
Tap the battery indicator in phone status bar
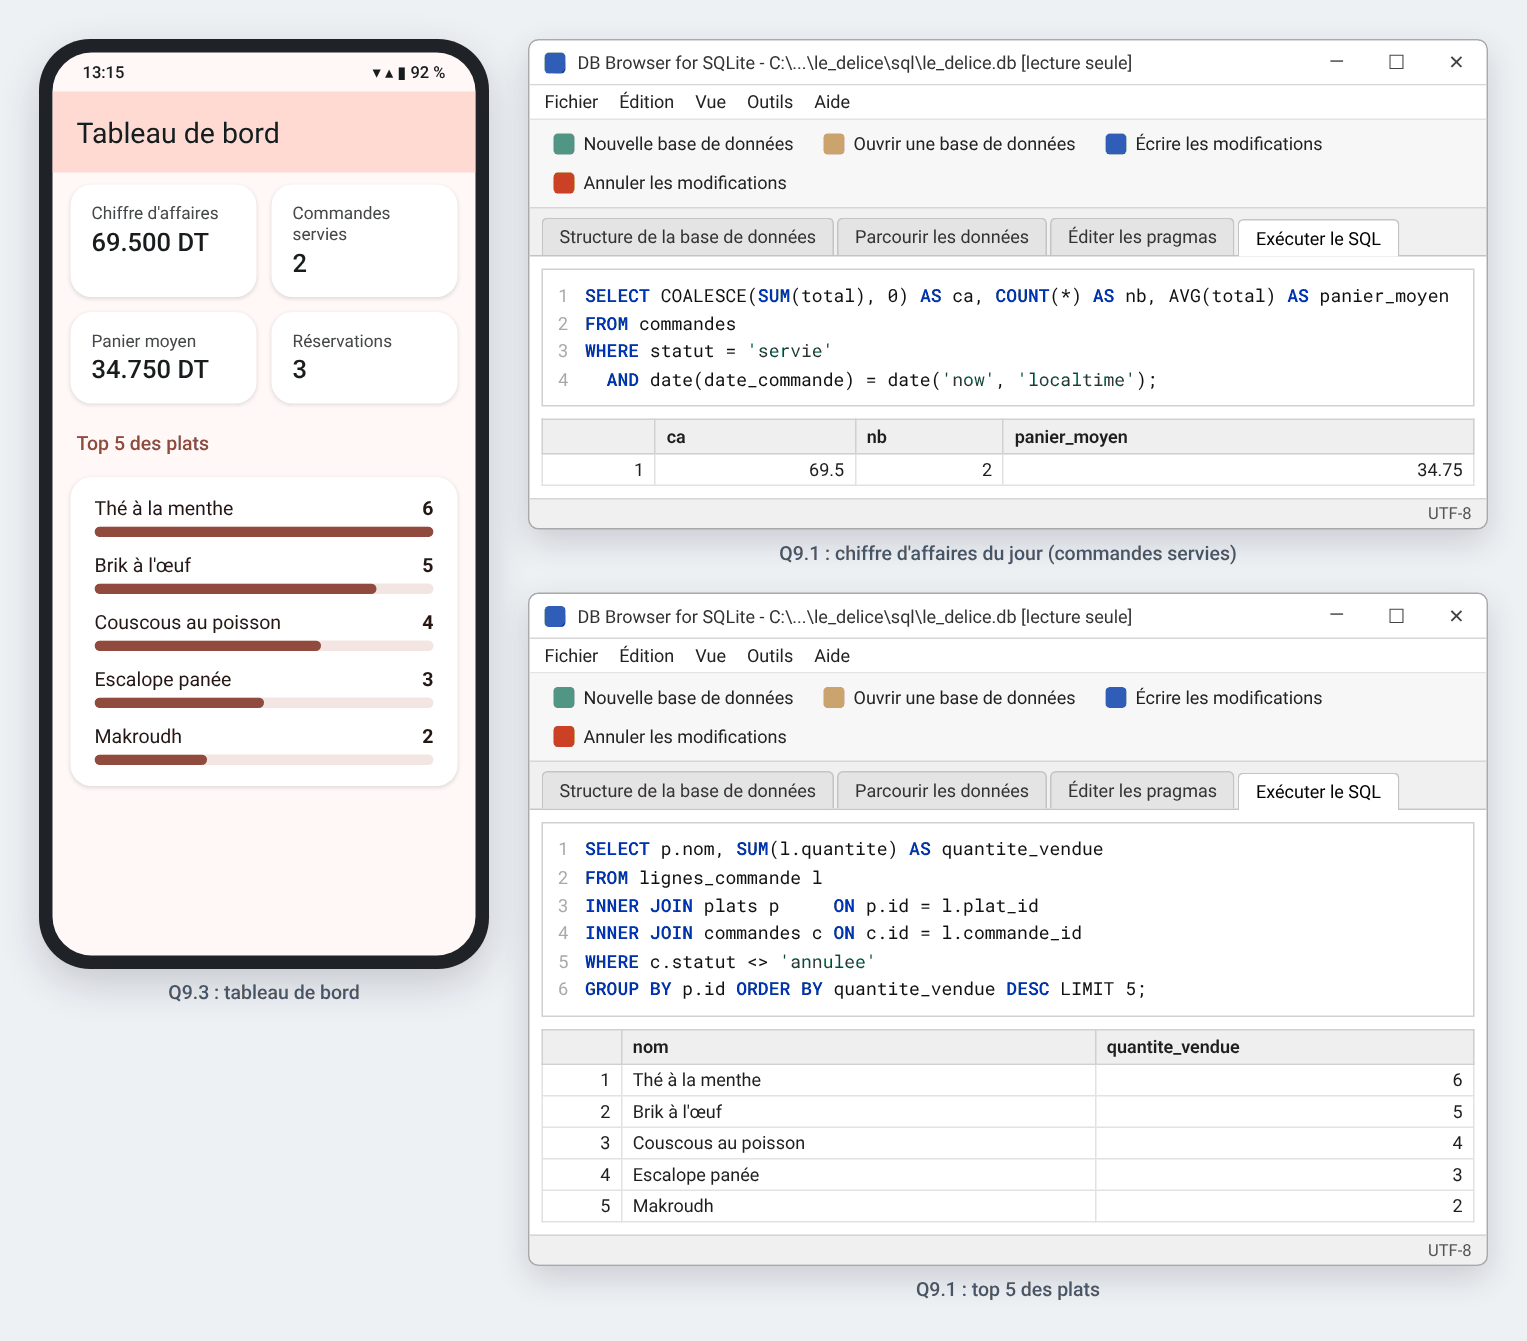[401, 73]
